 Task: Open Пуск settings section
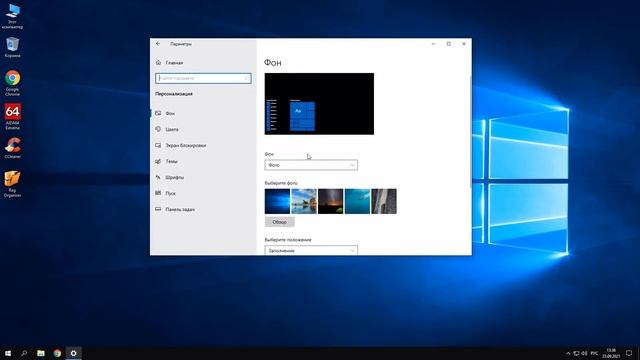tap(203, 193)
